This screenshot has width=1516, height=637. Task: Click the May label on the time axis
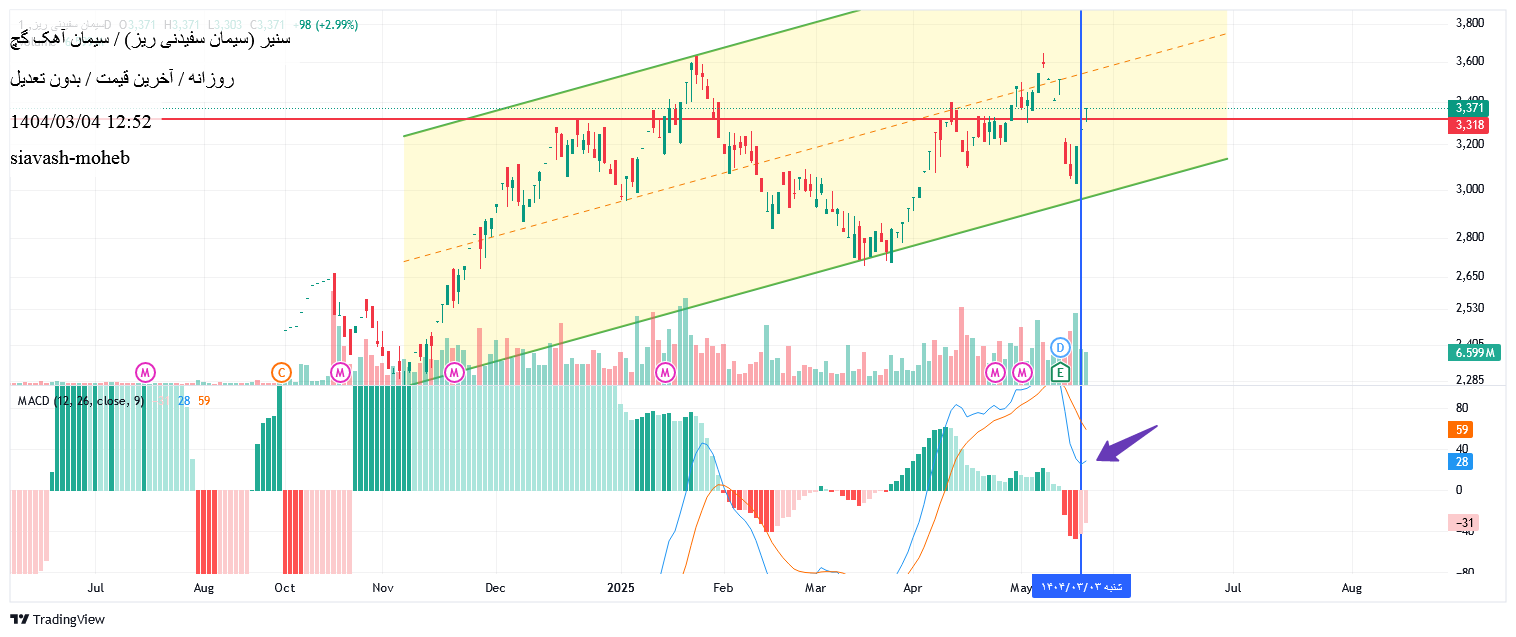(x=1020, y=588)
